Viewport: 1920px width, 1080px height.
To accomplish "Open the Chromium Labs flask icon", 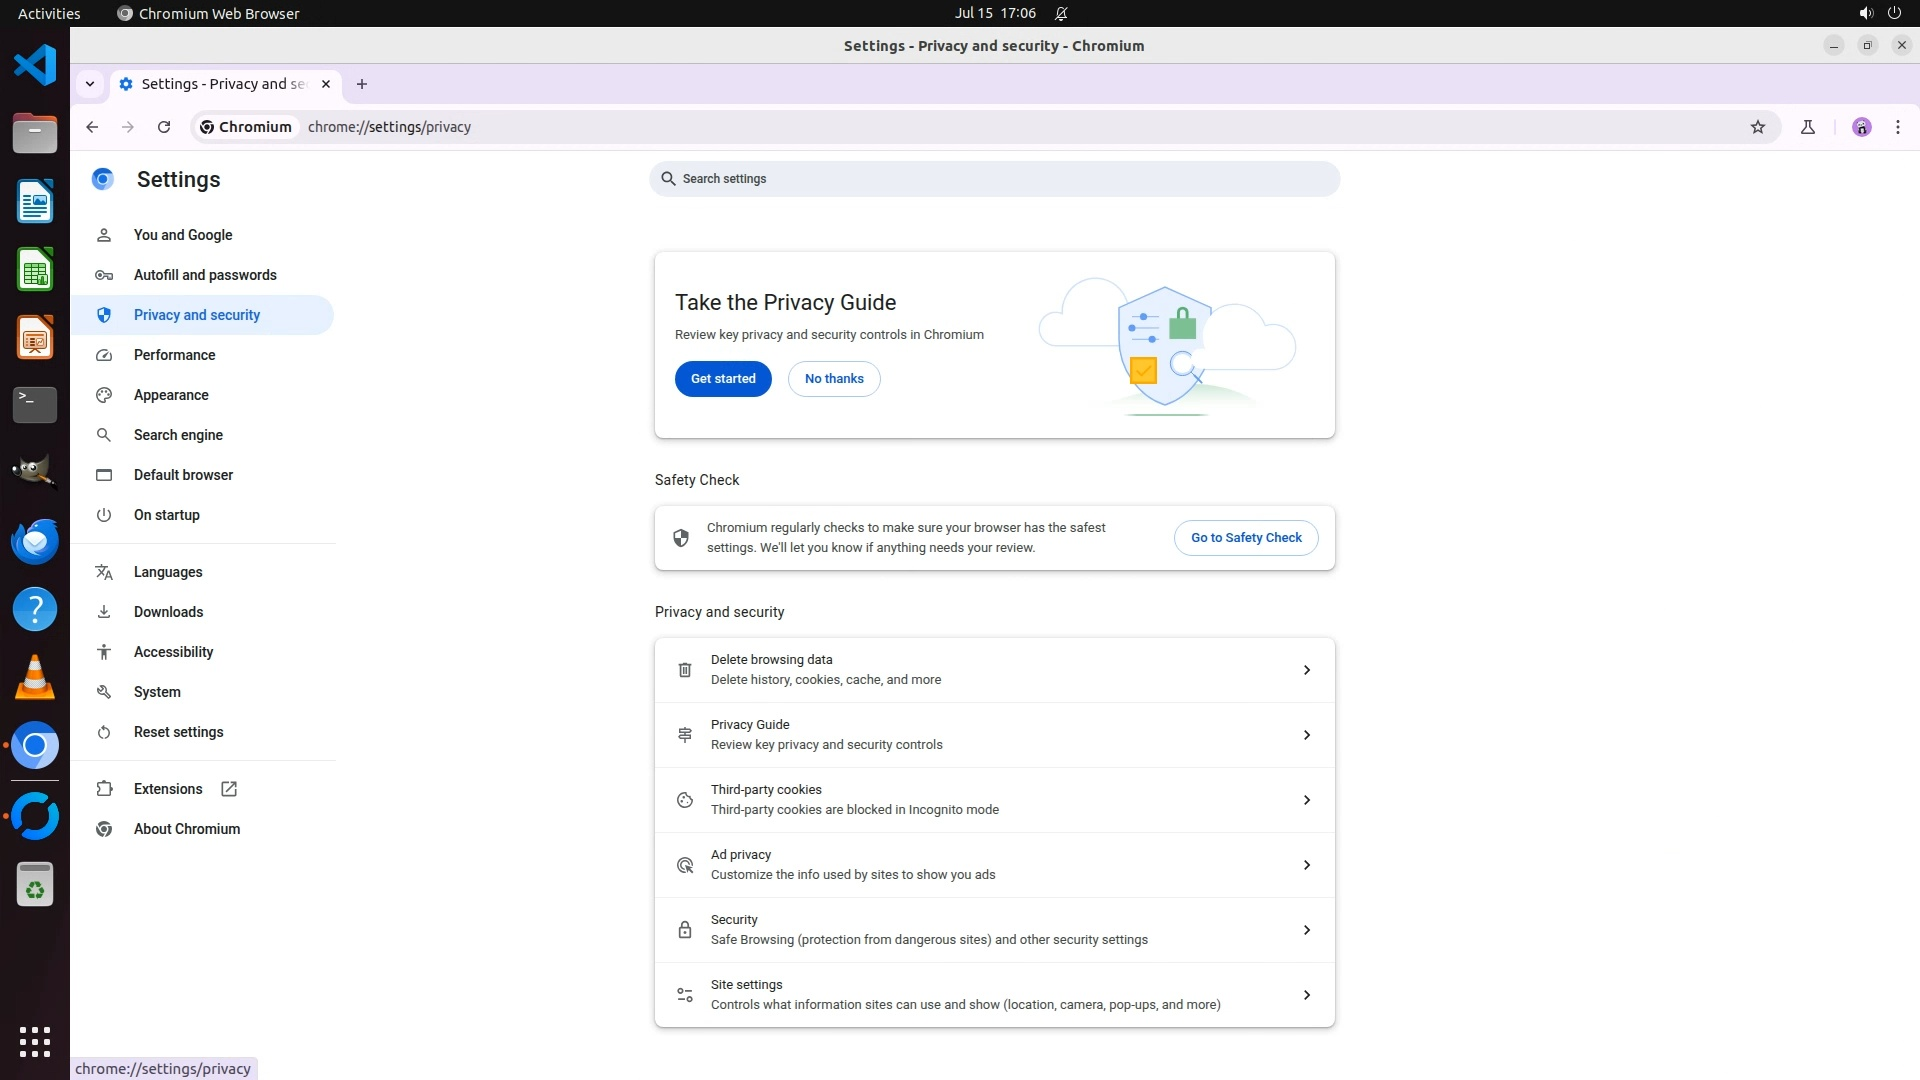I will (1807, 127).
